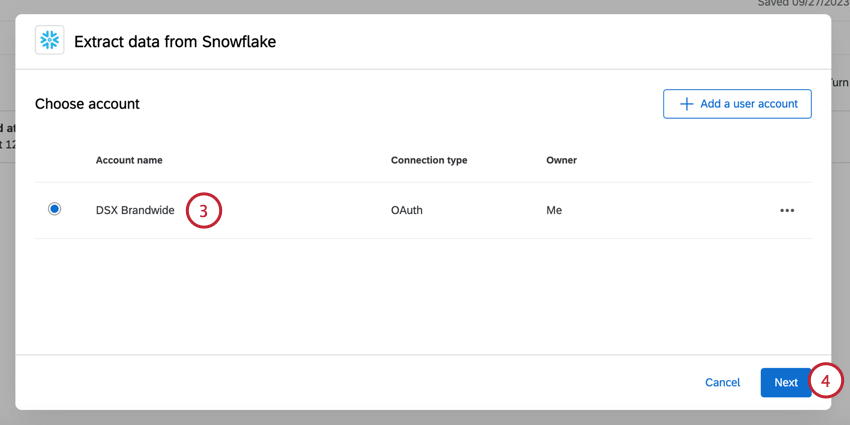The width and height of the screenshot is (850, 425).
Task: Open the three-dot options menu for DSX Brandwide
Action: [x=787, y=211]
